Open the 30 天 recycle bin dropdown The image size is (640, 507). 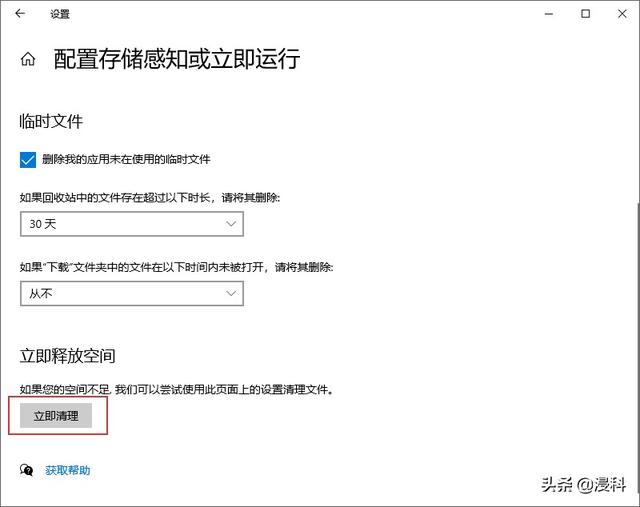pyautogui.click(x=131, y=224)
